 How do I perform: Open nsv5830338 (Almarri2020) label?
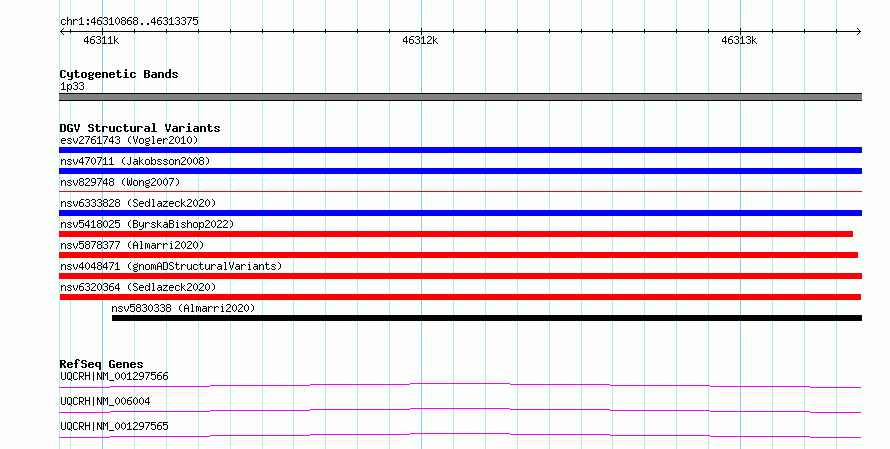click(x=183, y=308)
